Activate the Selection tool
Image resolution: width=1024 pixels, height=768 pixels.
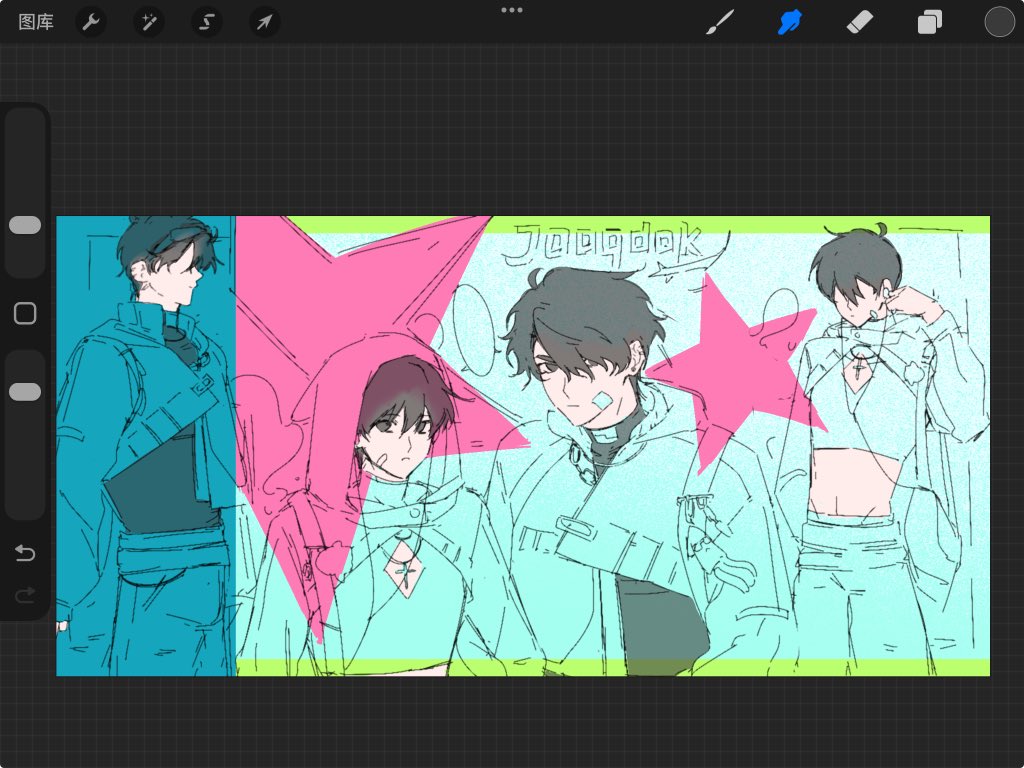tap(206, 22)
